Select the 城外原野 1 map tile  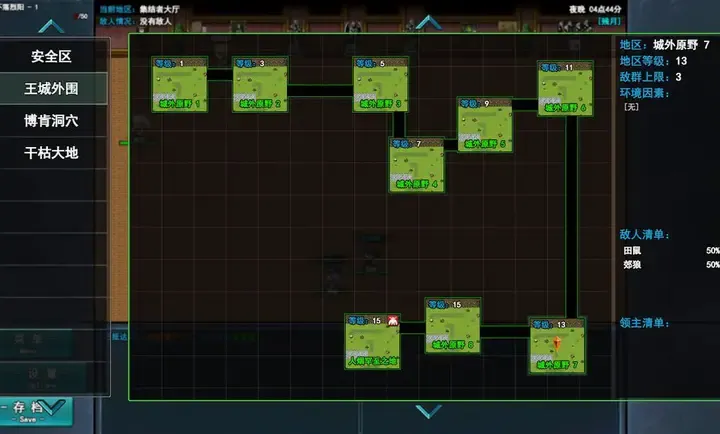pyautogui.click(x=180, y=85)
